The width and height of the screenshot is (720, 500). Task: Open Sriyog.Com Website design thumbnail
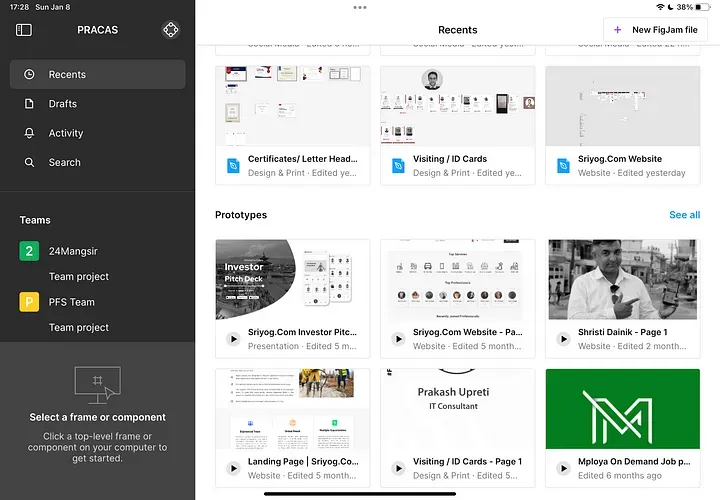point(623,106)
